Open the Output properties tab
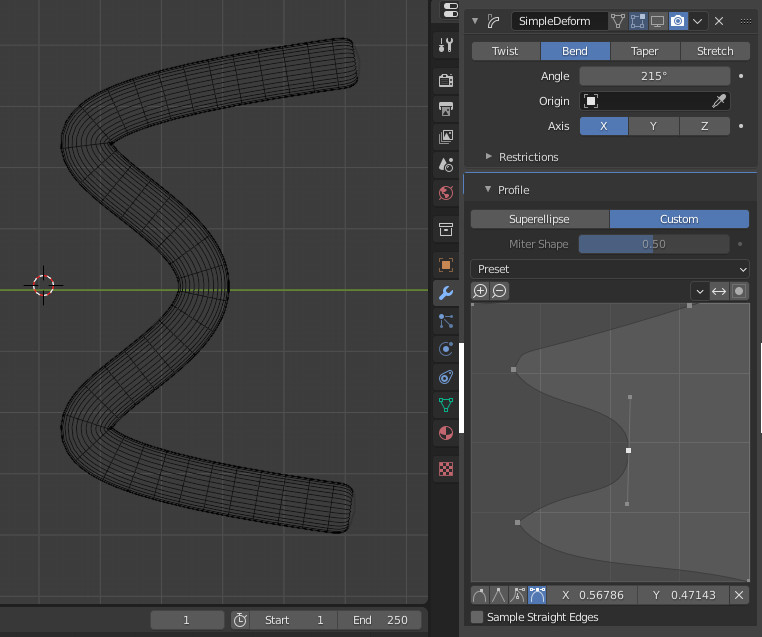 tap(446, 108)
